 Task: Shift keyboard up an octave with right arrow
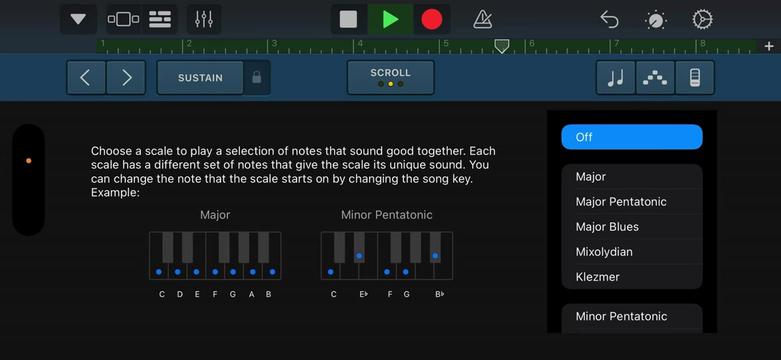pos(127,78)
